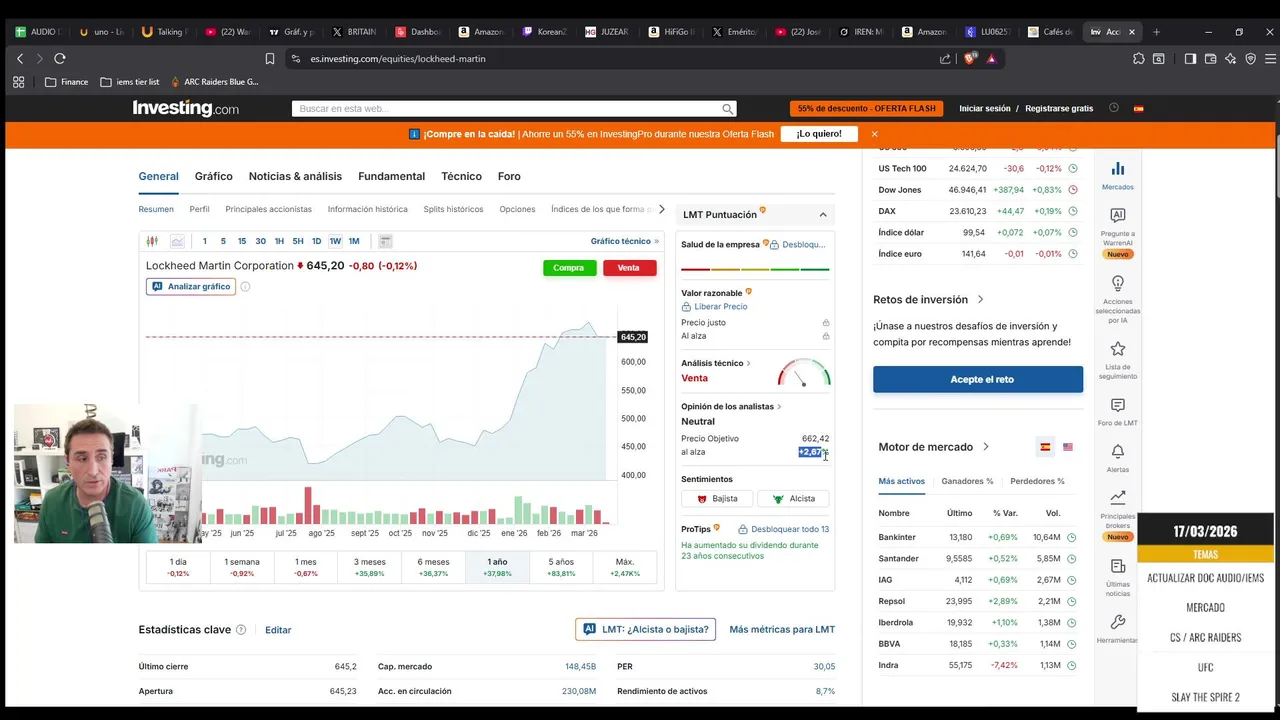Set chart interval to 1M
This screenshot has height=720, width=1280.
pyautogui.click(x=354, y=241)
